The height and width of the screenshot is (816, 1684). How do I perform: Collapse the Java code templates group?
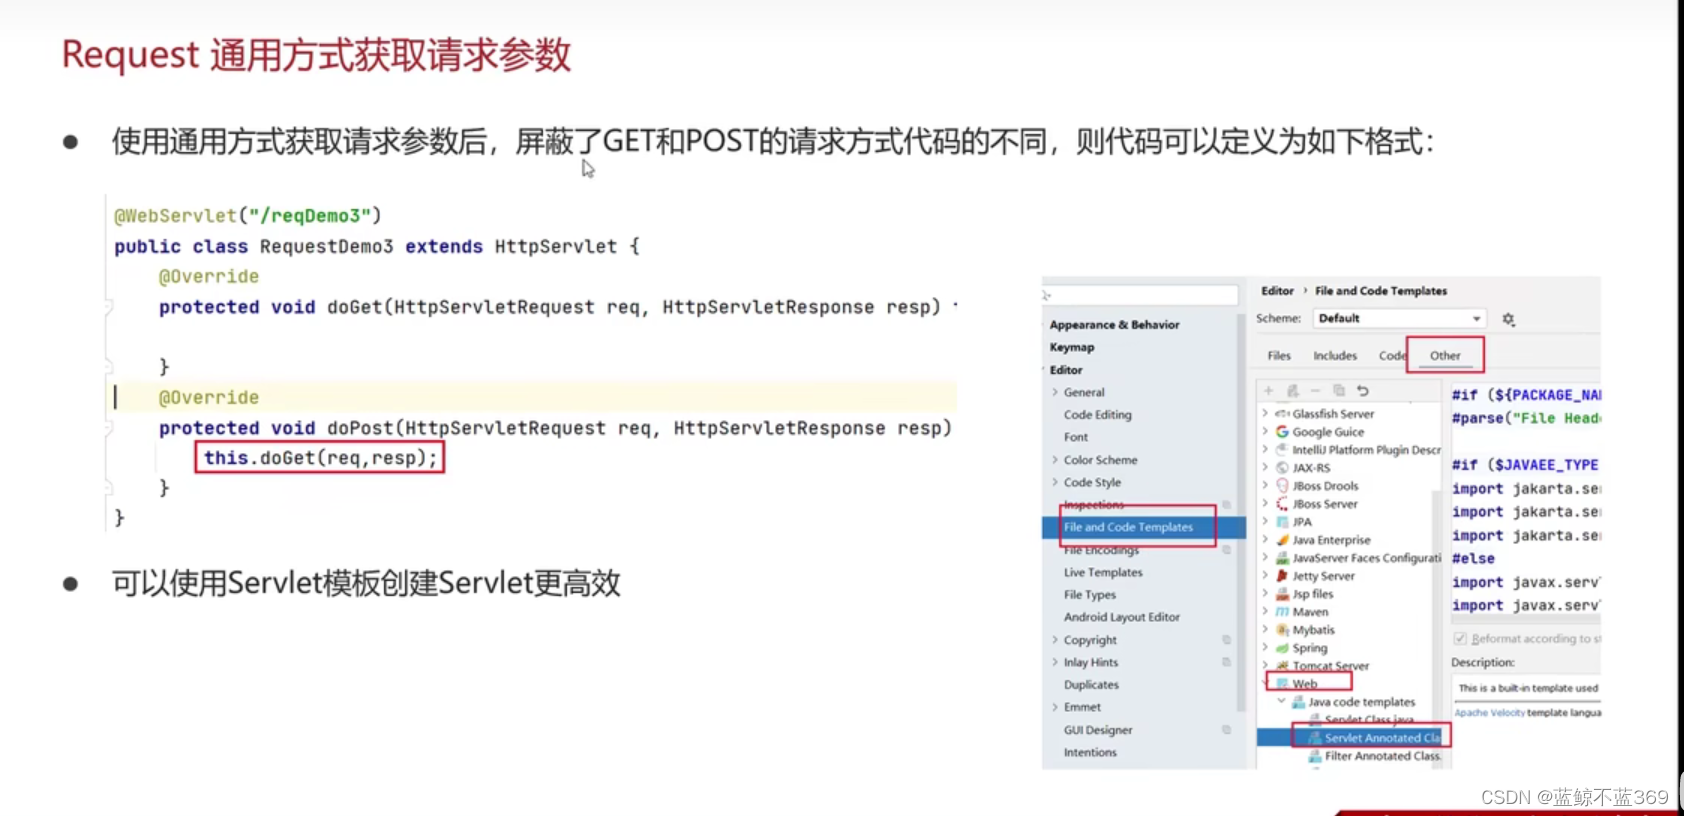coord(1281,702)
